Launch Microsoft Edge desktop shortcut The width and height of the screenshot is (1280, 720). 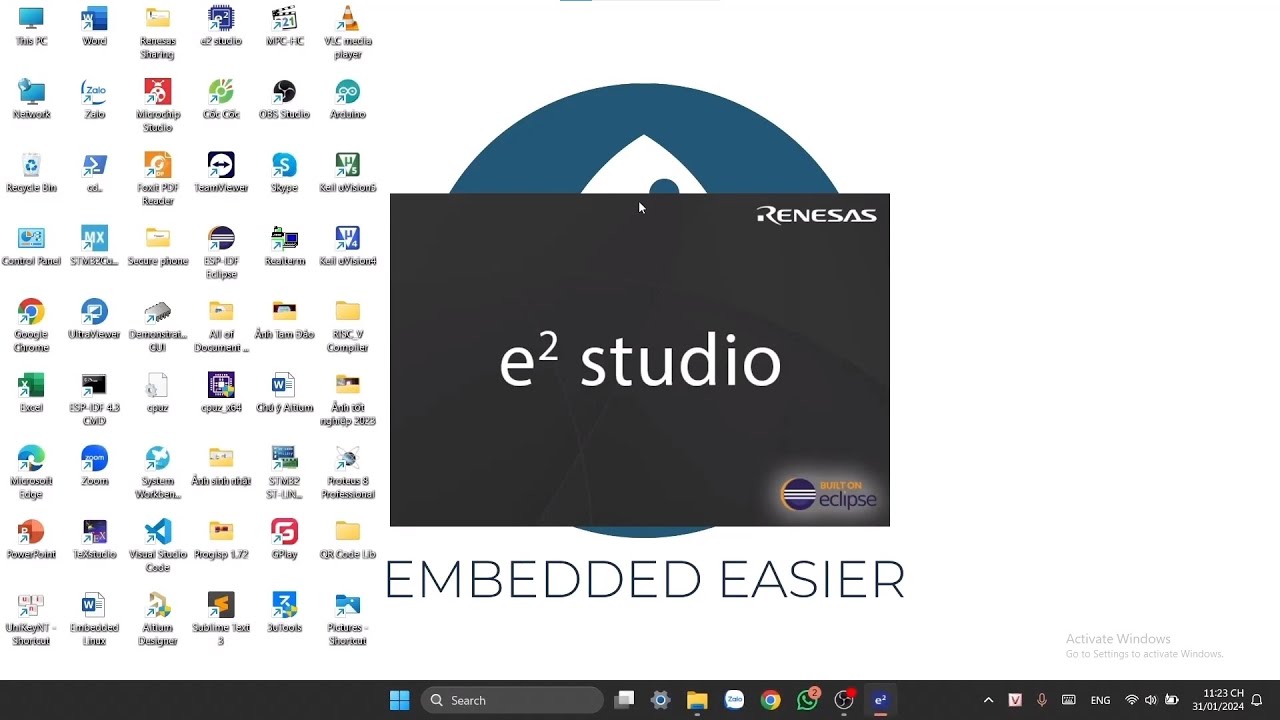click(x=31, y=471)
